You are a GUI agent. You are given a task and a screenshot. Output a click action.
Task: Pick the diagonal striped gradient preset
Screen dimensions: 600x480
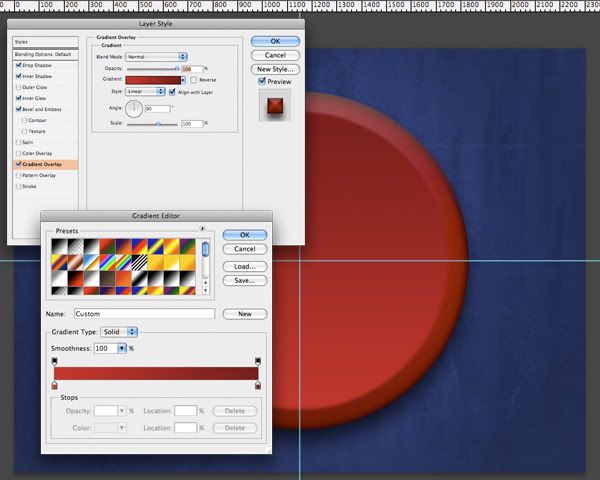[140, 262]
